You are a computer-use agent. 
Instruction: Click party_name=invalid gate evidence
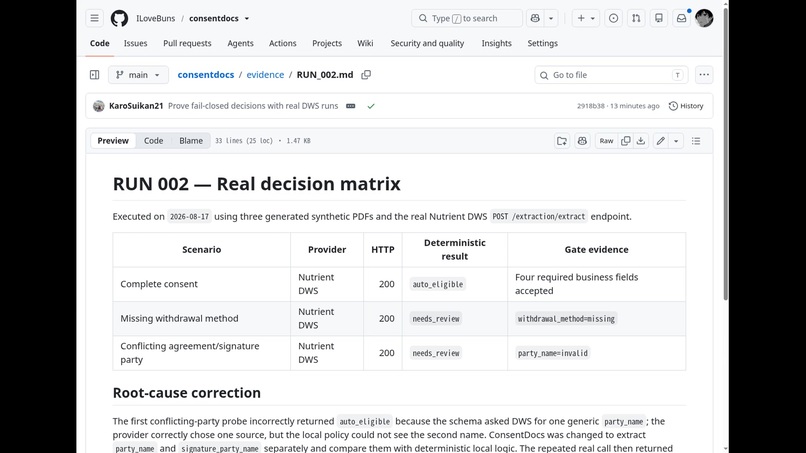coord(553,353)
